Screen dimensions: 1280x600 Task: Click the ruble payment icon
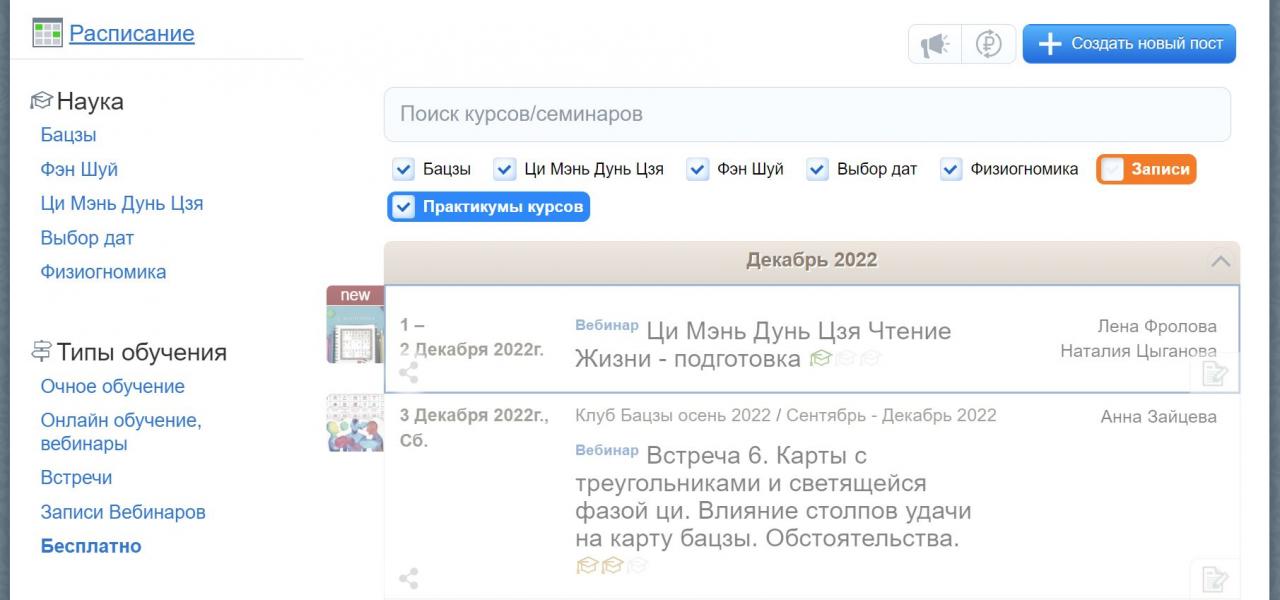coord(988,44)
